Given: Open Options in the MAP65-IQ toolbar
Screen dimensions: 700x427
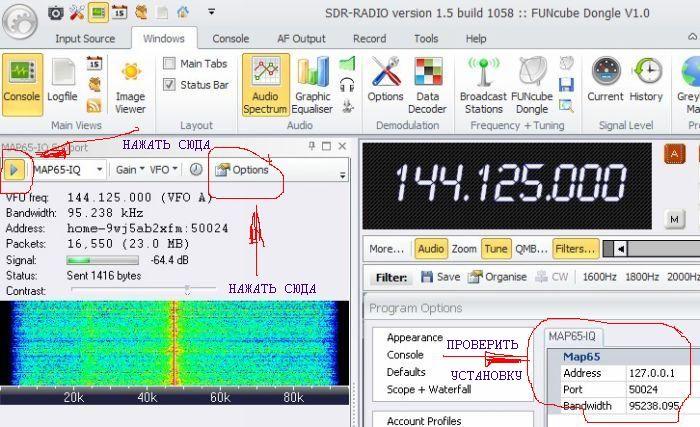Looking at the screenshot, I should [x=242, y=170].
